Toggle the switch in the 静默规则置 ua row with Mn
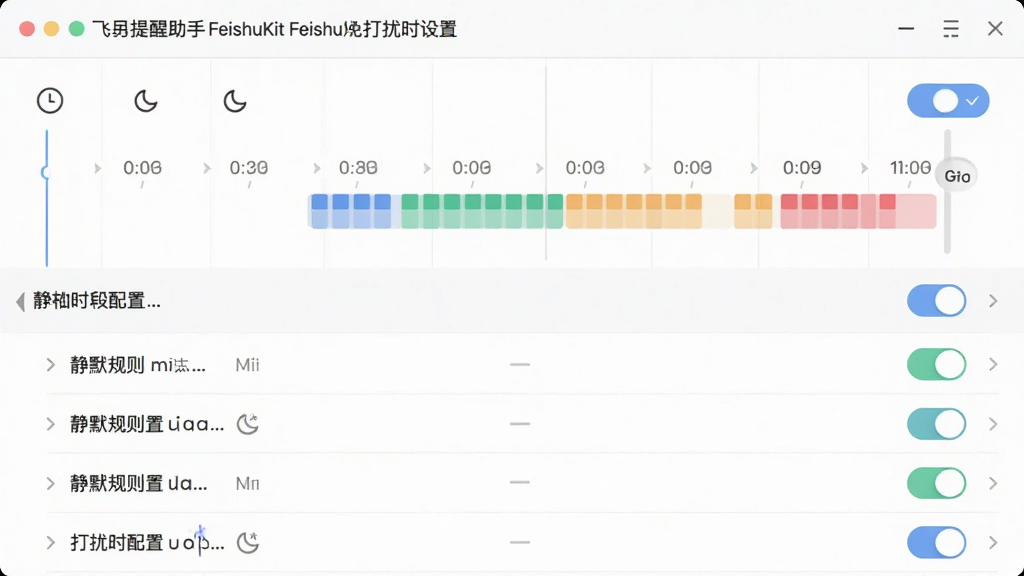This screenshot has width=1024, height=576. pos(936,483)
